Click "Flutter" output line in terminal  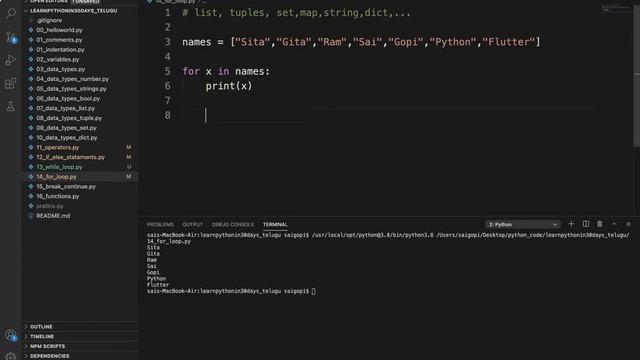click(x=158, y=285)
